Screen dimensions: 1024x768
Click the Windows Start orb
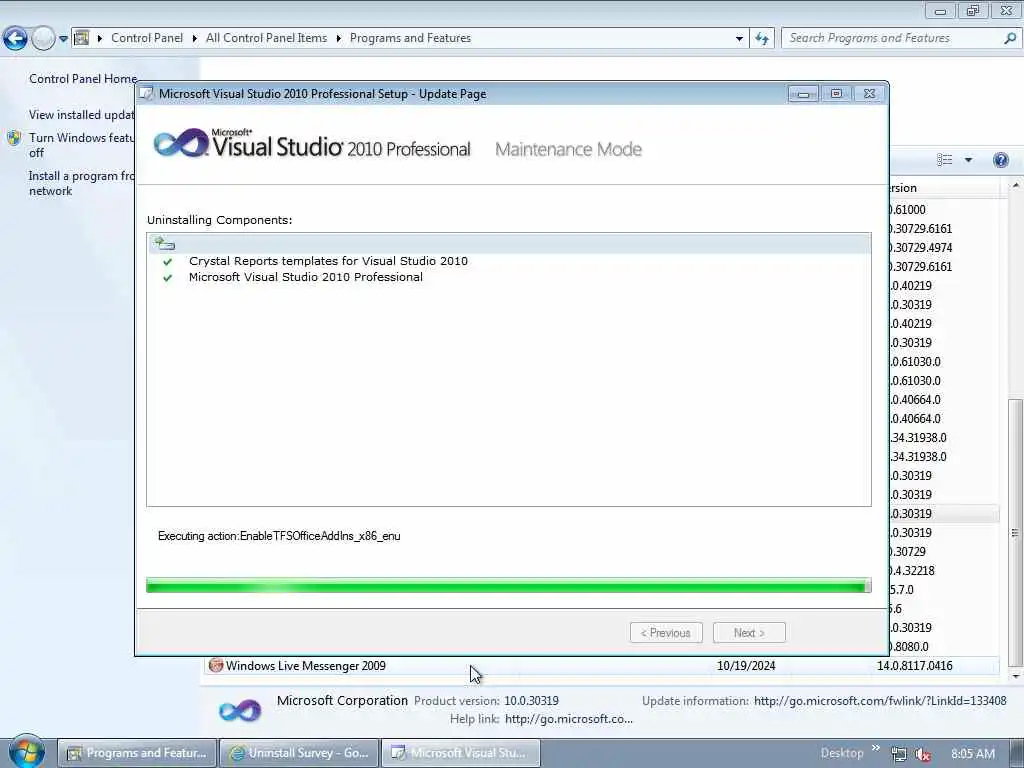tap(26, 752)
